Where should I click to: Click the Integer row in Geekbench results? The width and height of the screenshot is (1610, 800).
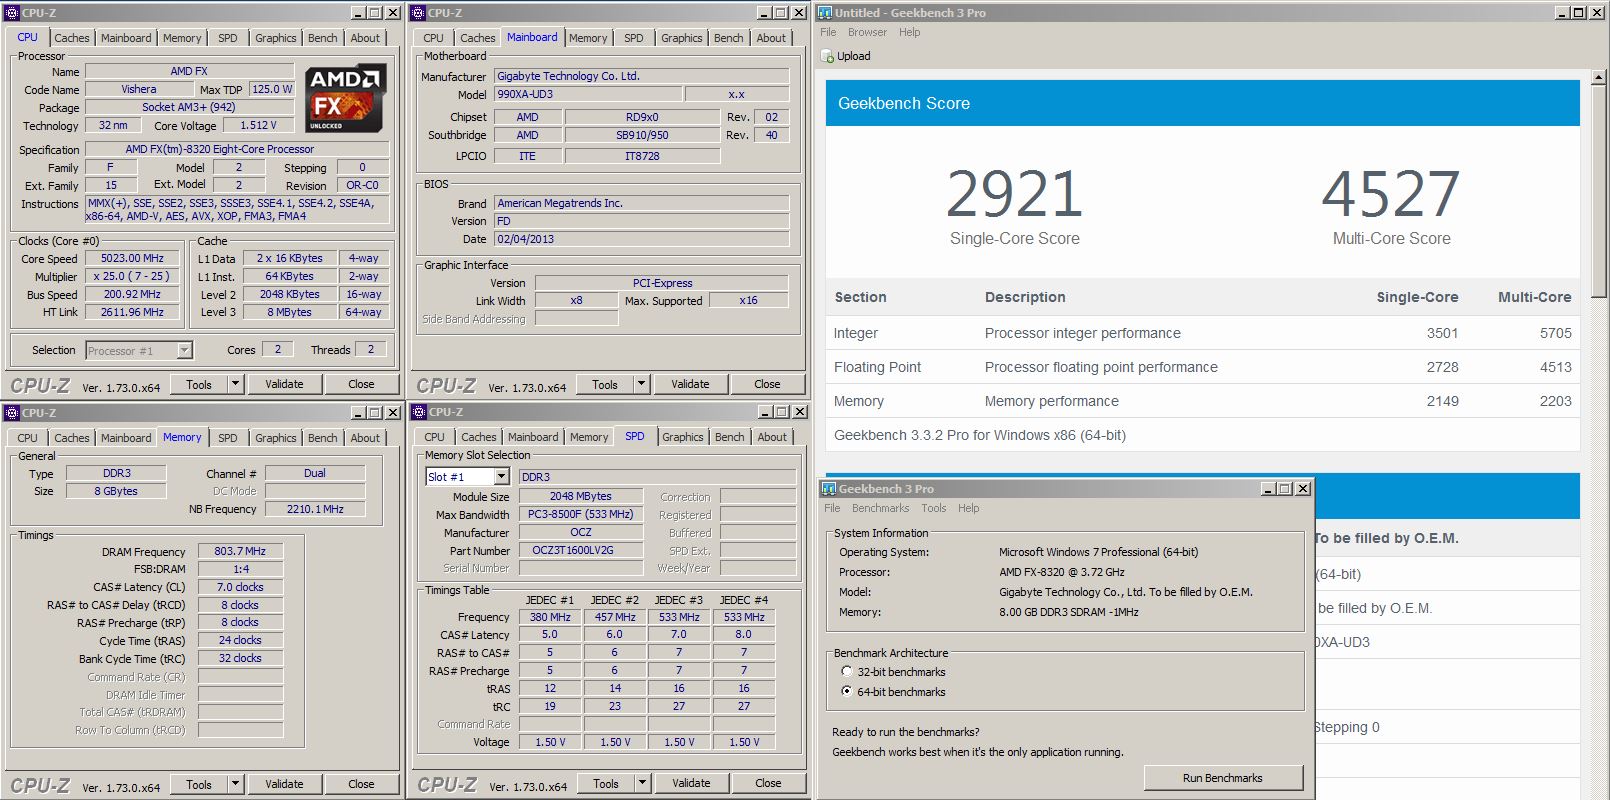point(1203,333)
